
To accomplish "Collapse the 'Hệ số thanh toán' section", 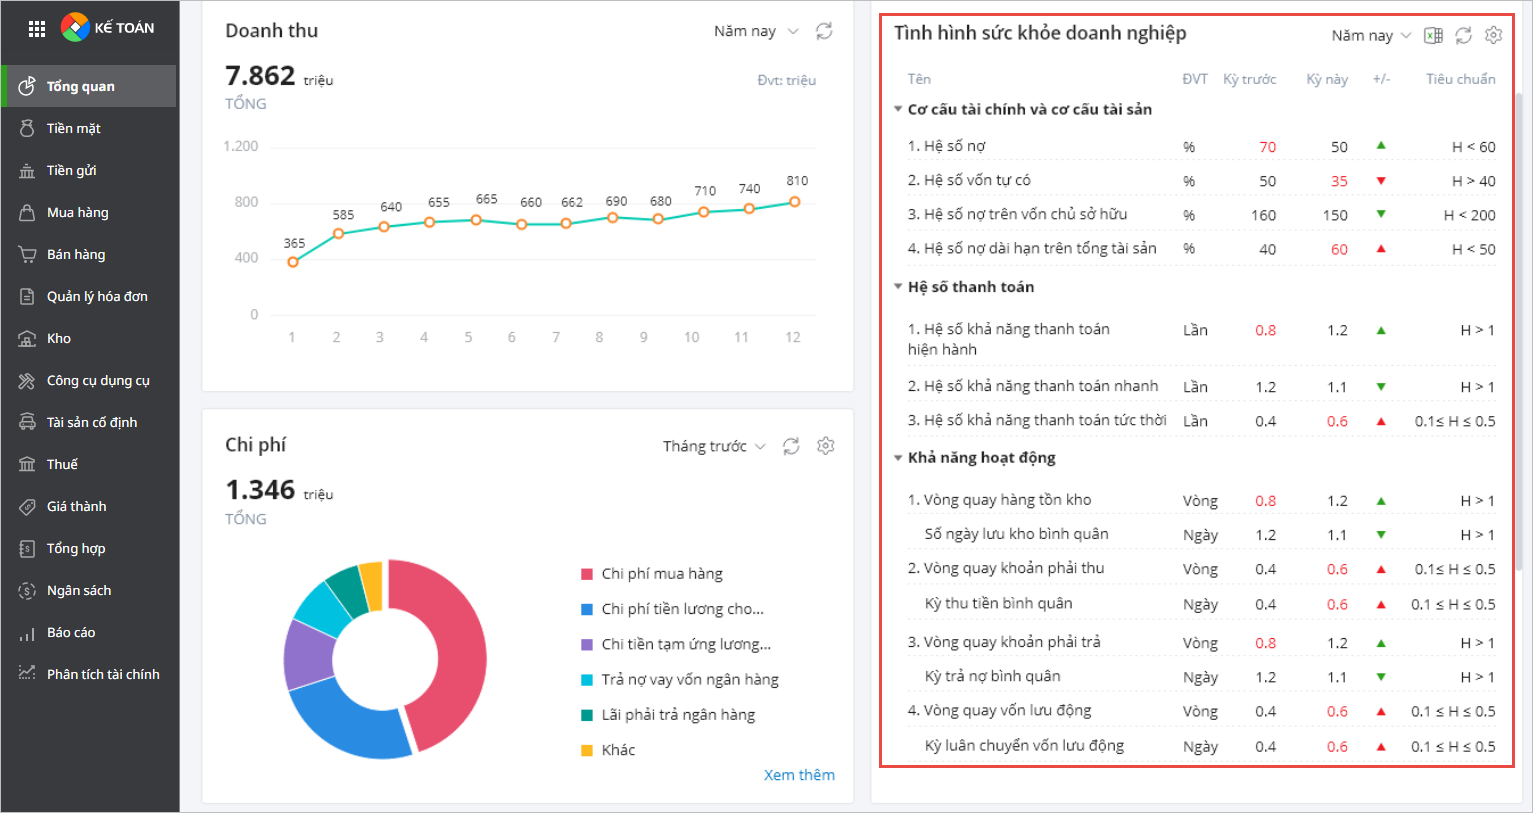I will (898, 287).
